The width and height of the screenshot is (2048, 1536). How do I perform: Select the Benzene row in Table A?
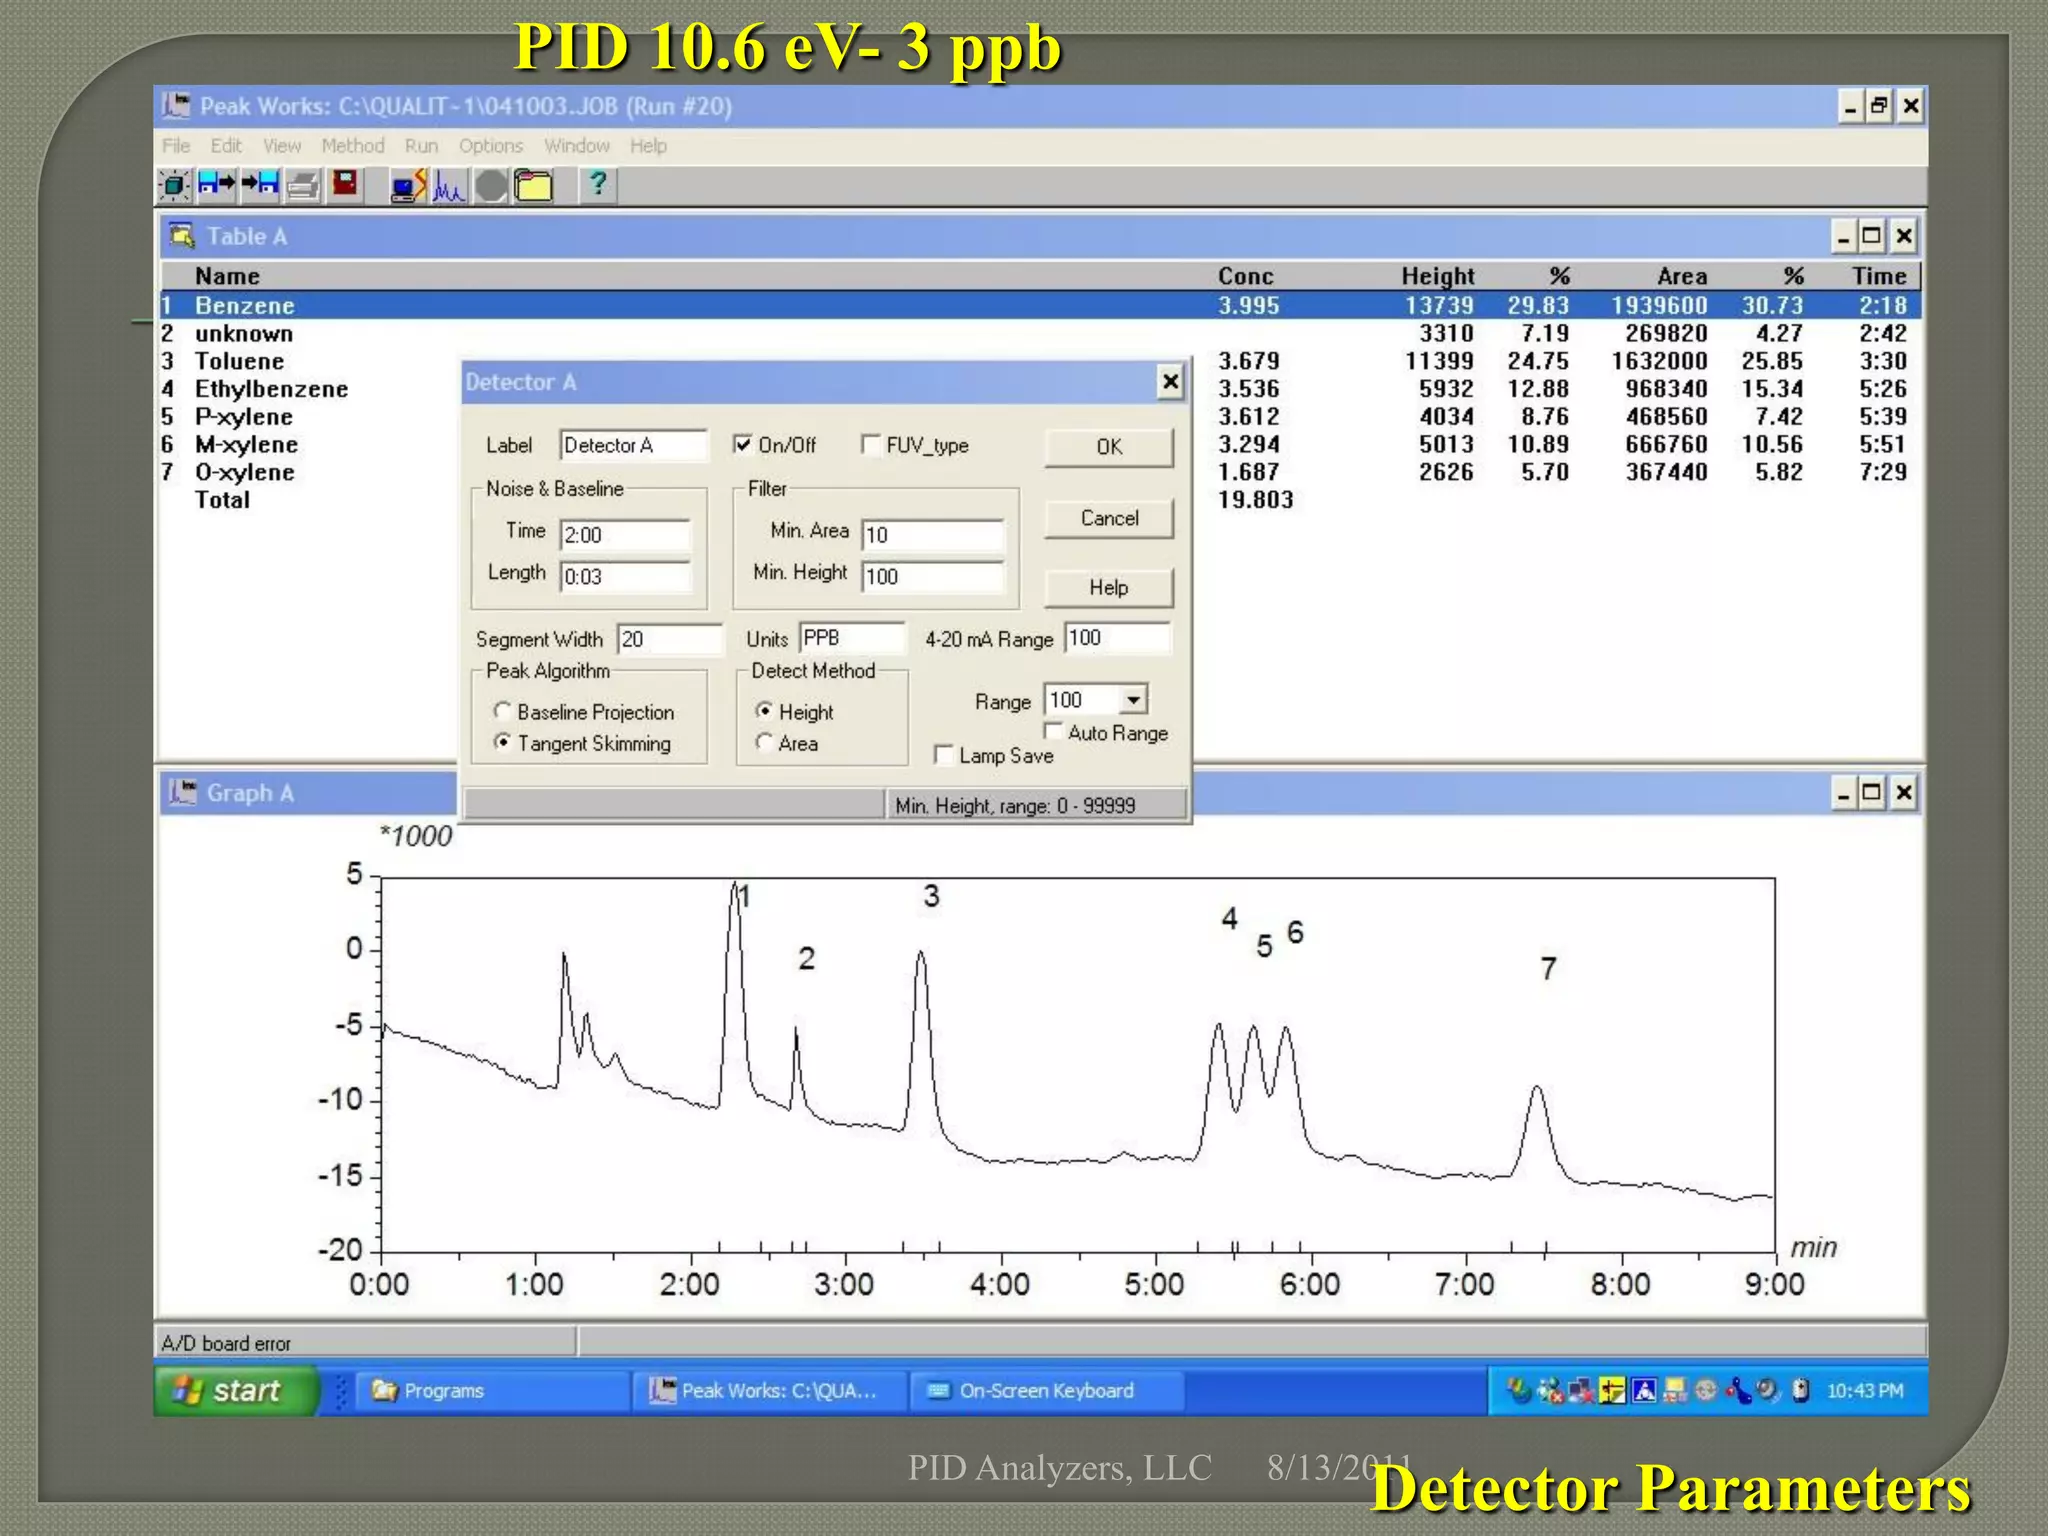click(1040, 305)
